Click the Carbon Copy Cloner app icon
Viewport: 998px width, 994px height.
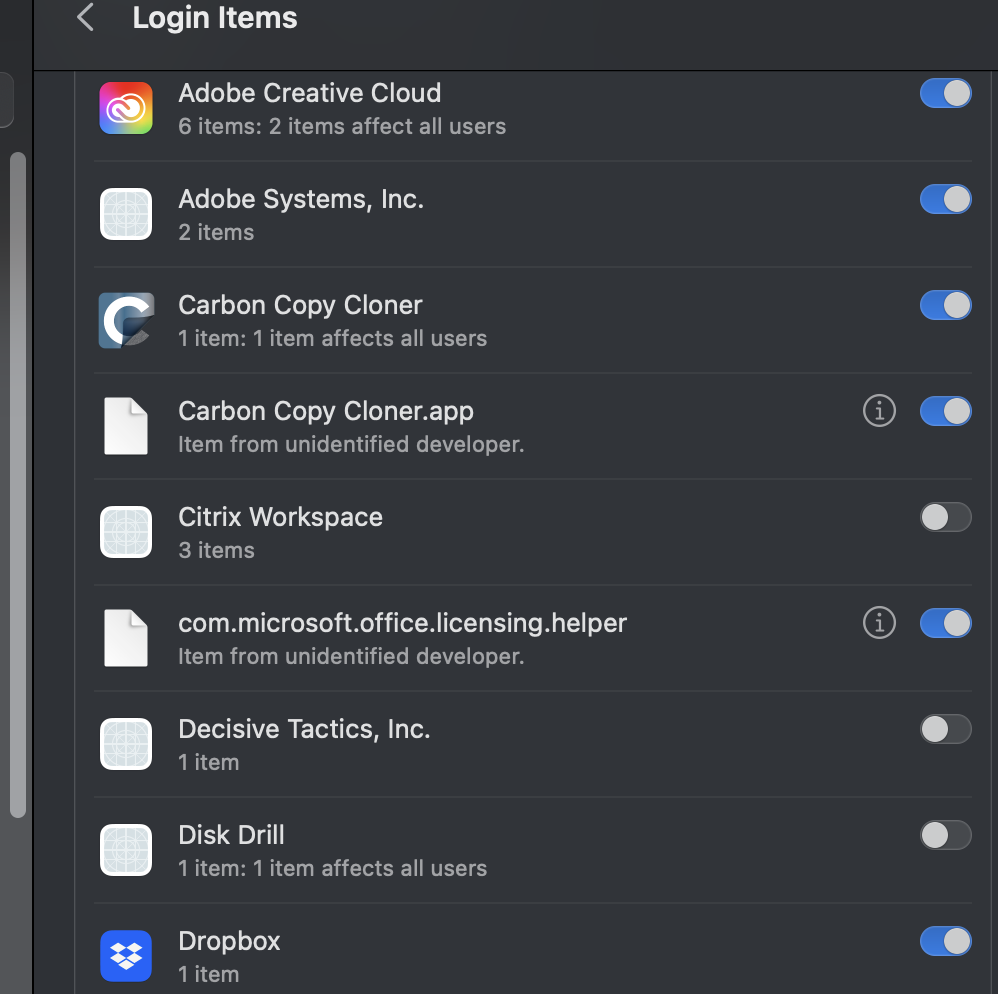point(125,320)
